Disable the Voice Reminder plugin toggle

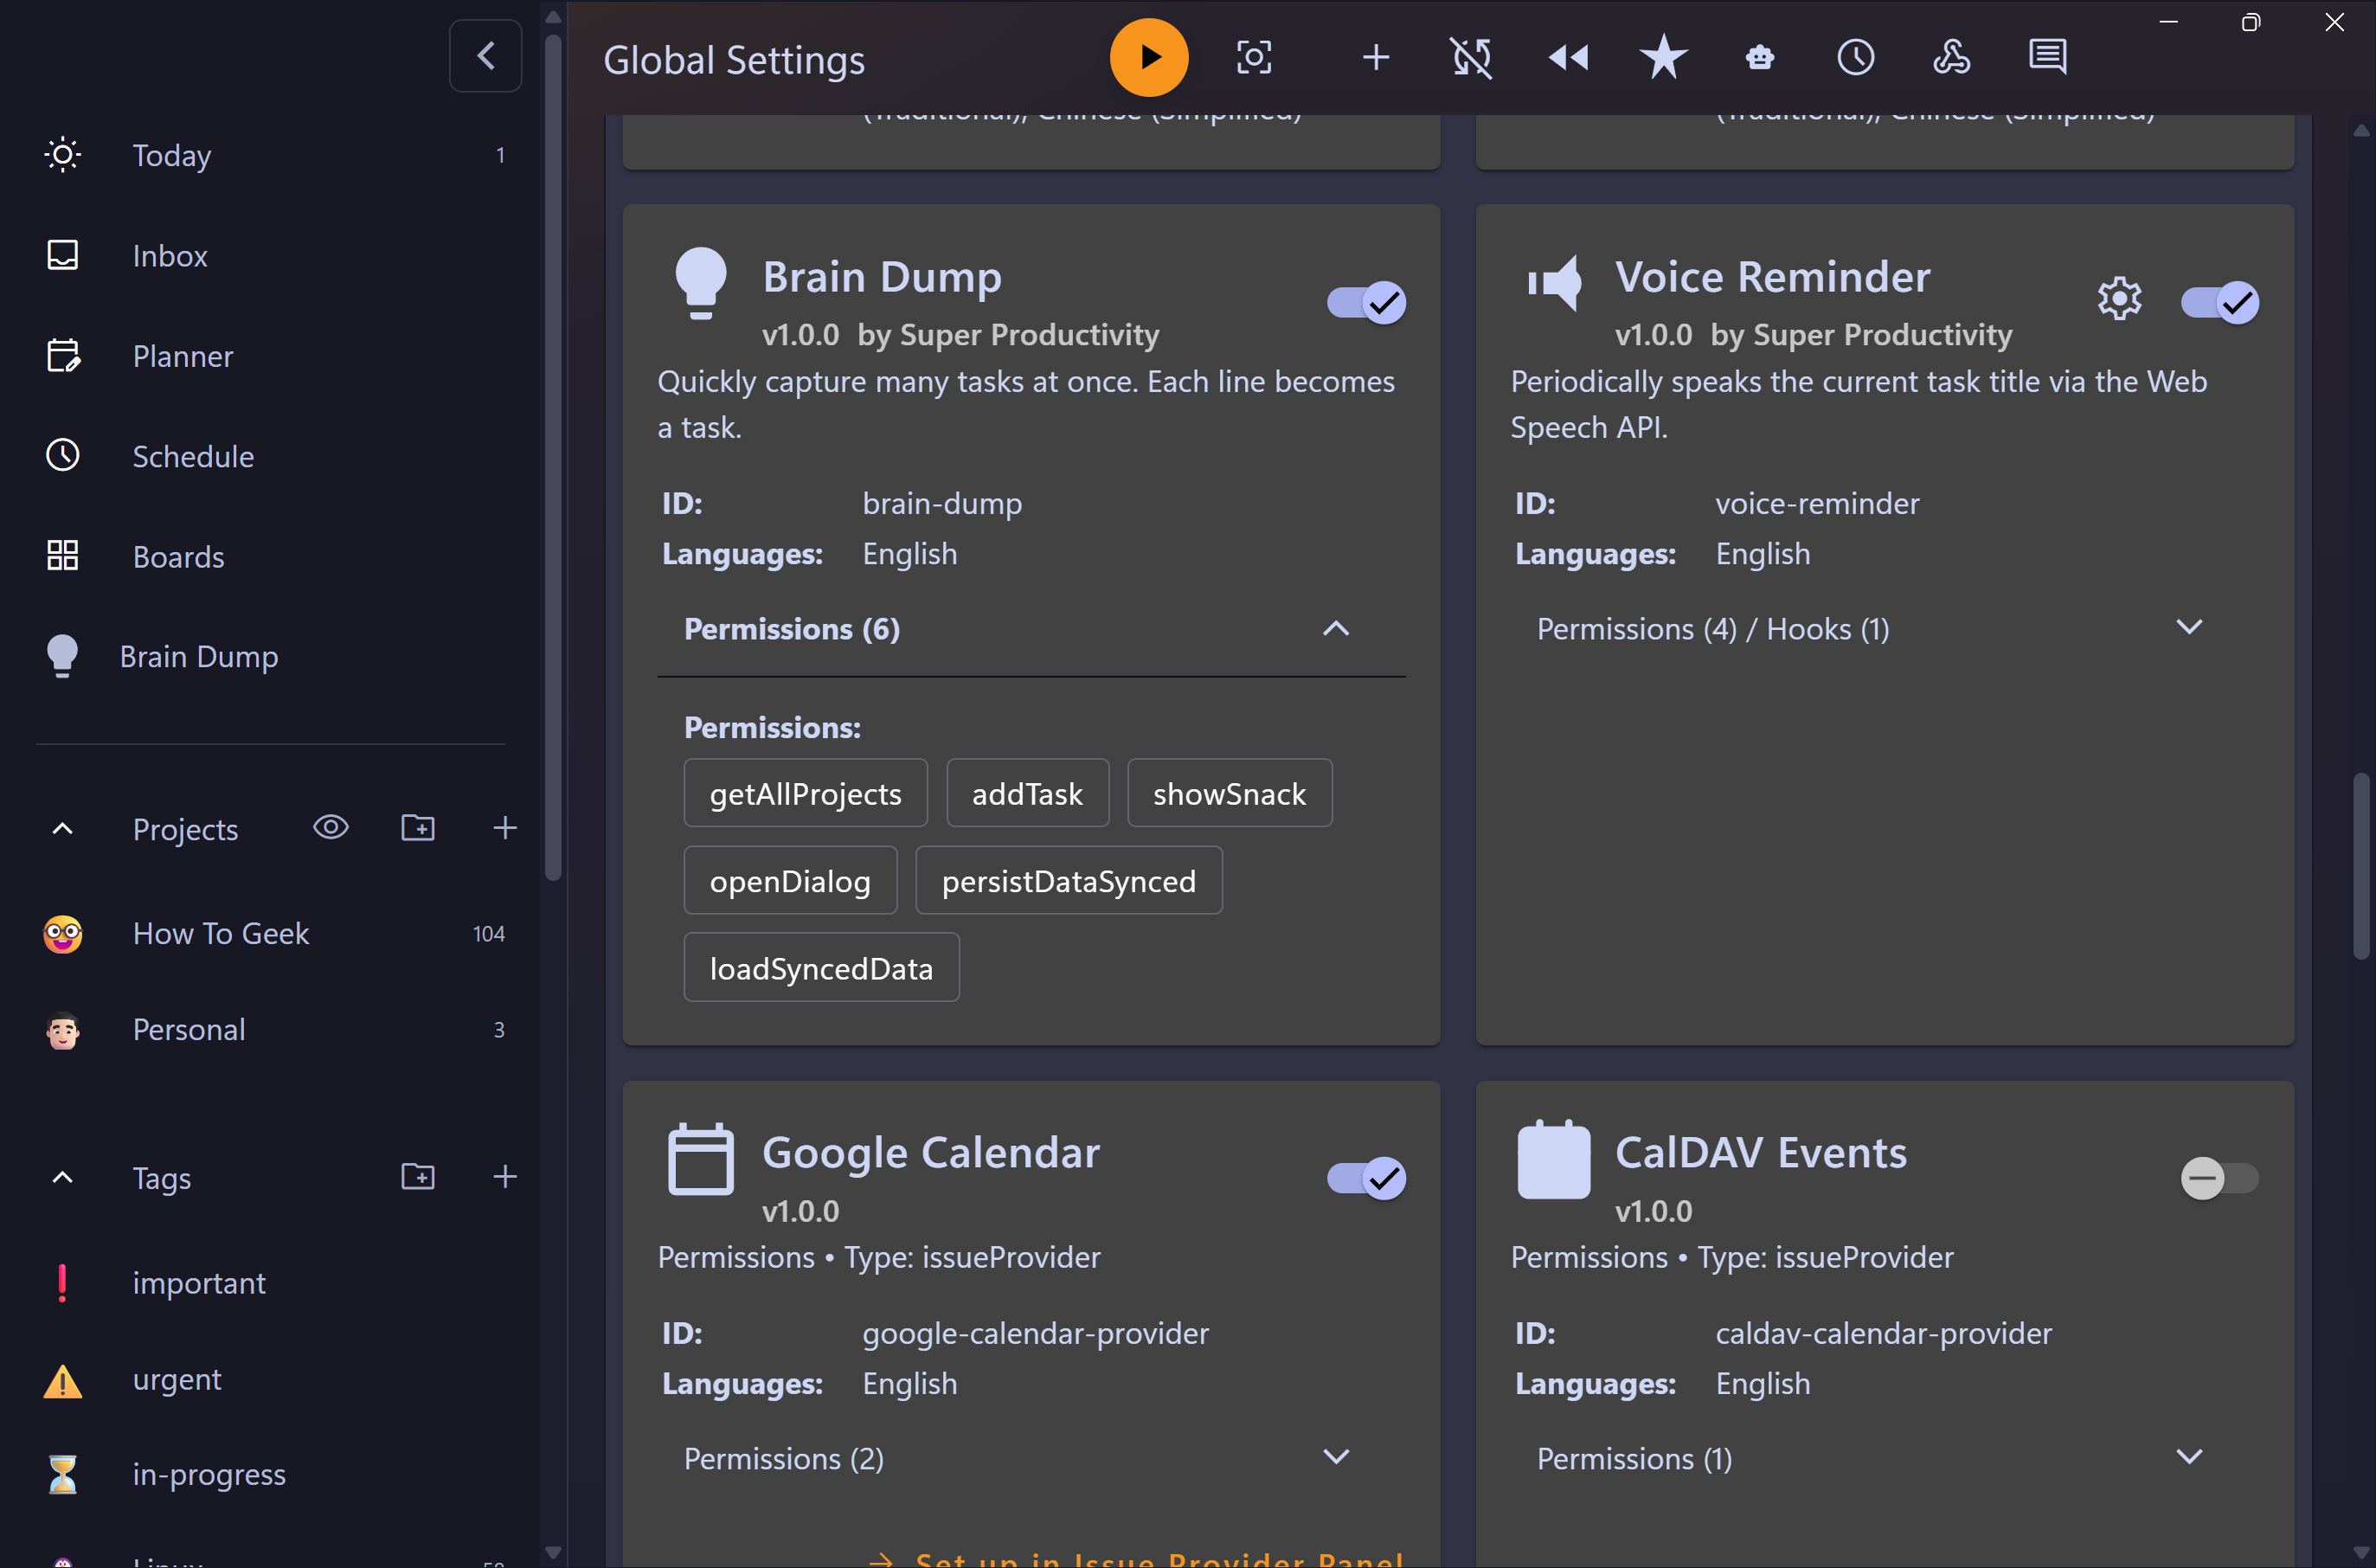2220,302
